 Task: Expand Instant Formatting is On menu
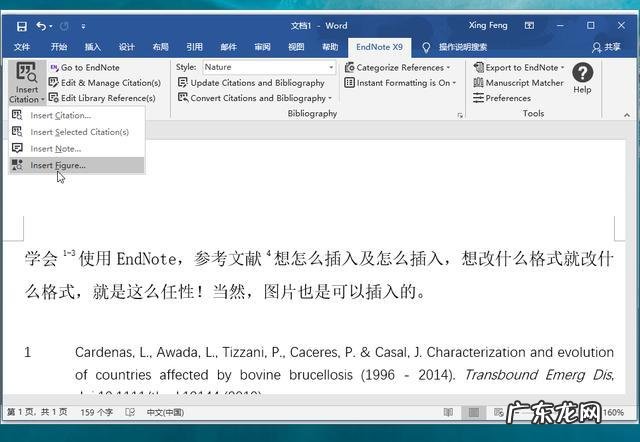pyautogui.click(x=402, y=83)
